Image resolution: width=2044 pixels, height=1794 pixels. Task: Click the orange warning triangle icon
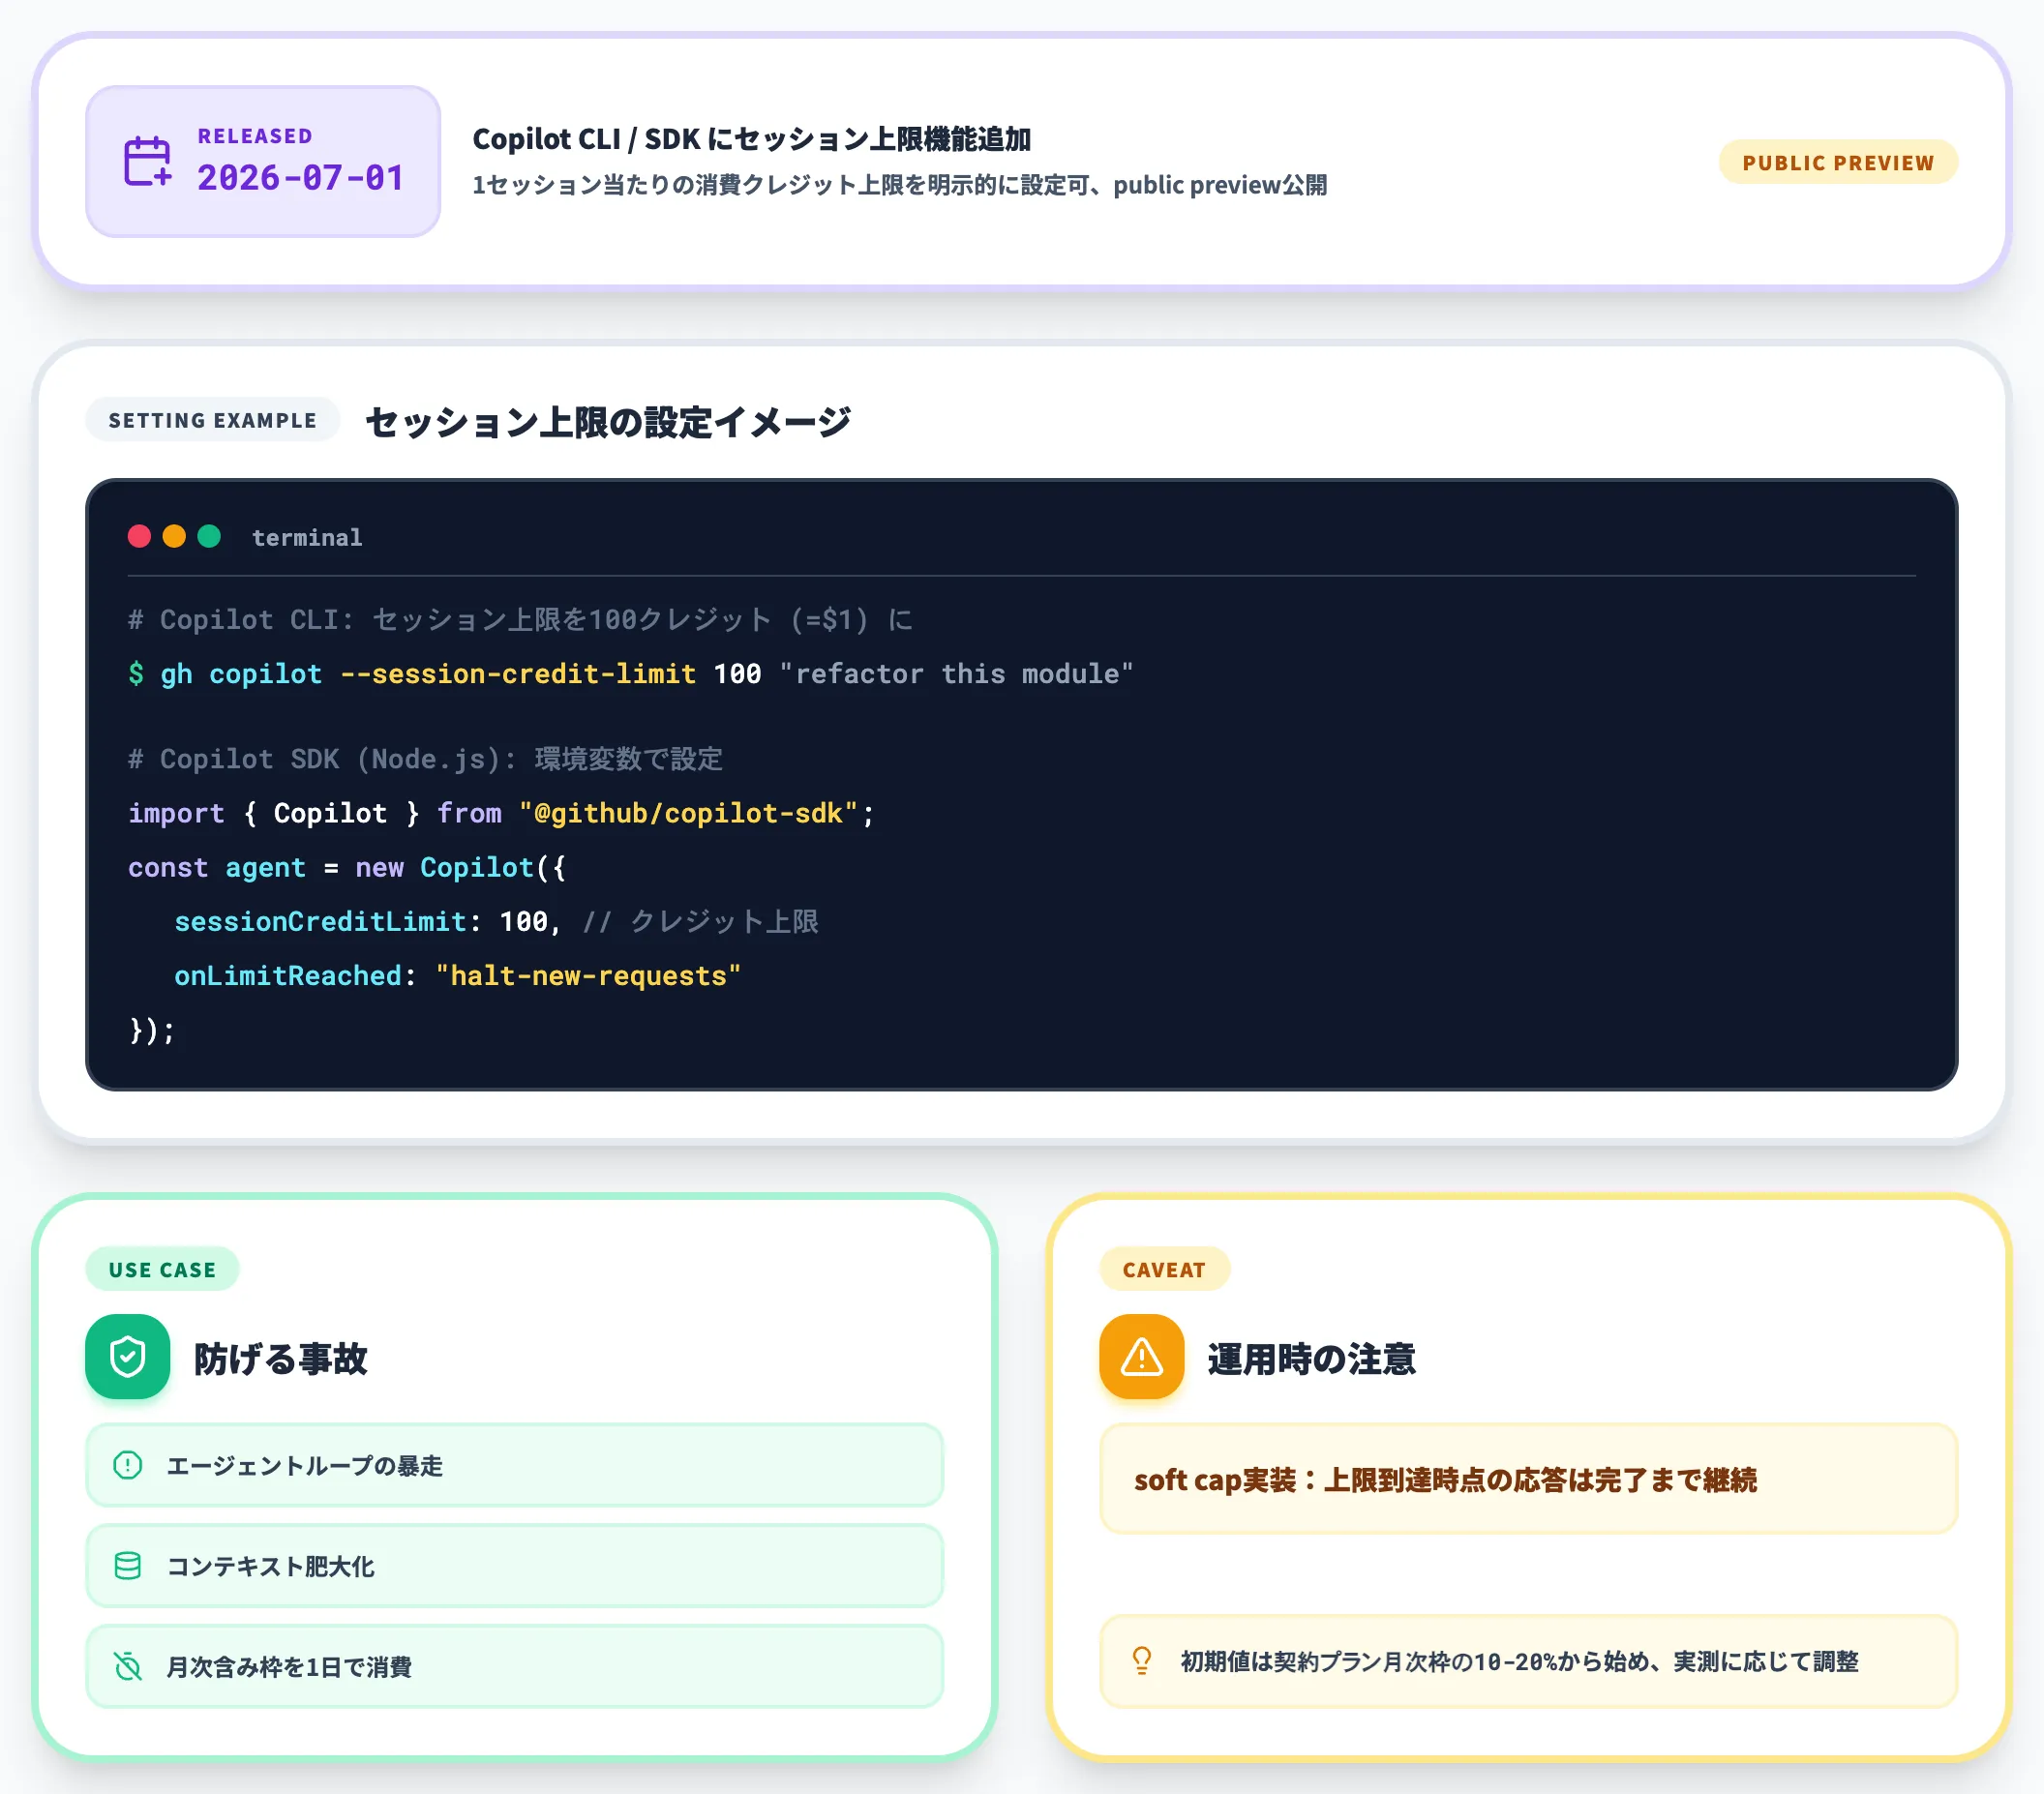[x=1142, y=1357]
